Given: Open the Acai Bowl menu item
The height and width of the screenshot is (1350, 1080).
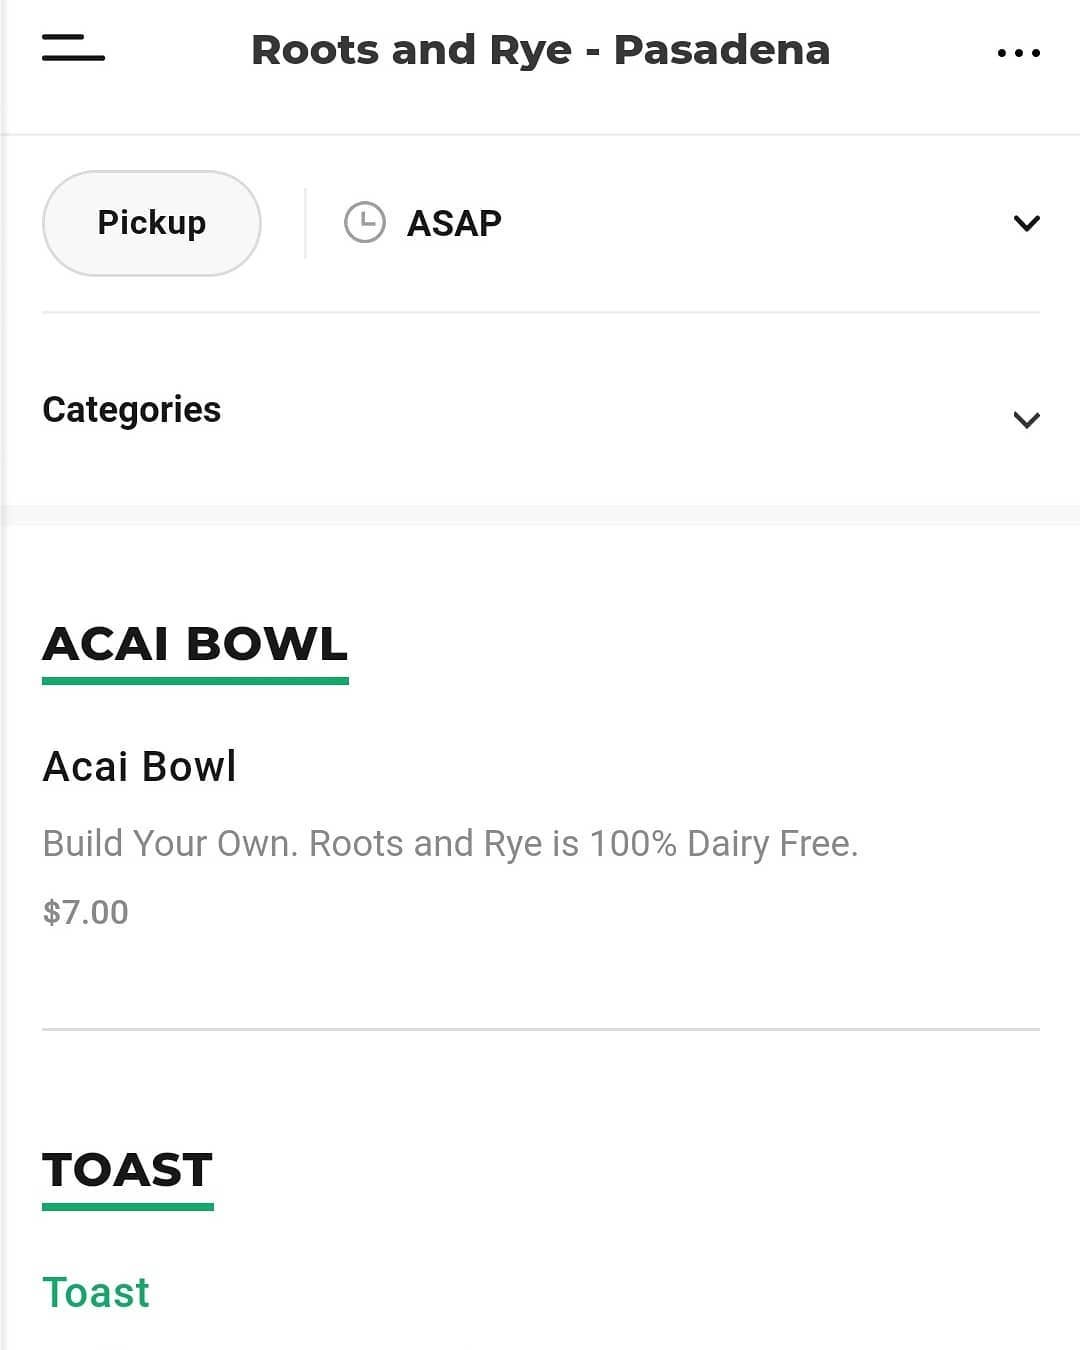Looking at the screenshot, I should pyautogui.click(x=139, y=767).
